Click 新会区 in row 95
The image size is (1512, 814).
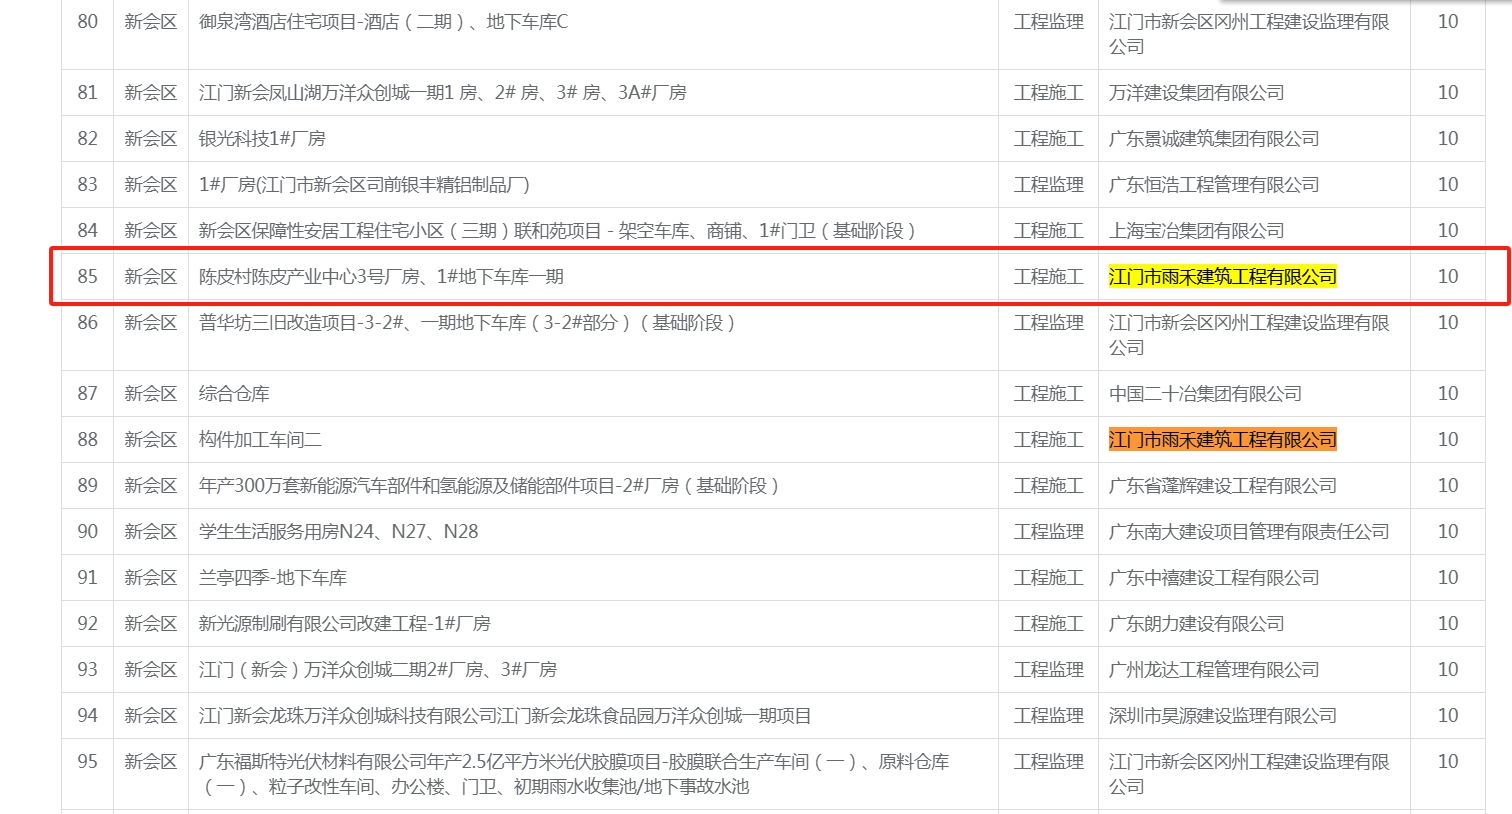coord(150,762)
